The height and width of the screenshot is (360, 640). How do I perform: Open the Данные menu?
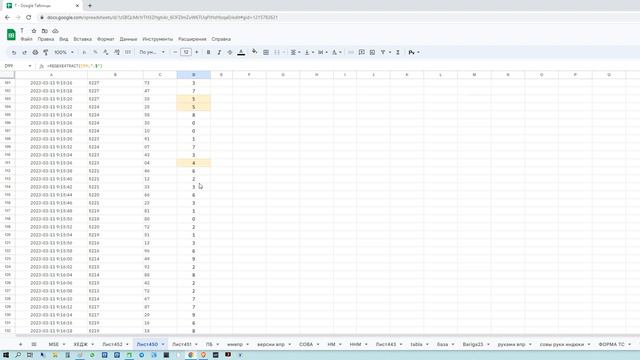pos(128,39)
